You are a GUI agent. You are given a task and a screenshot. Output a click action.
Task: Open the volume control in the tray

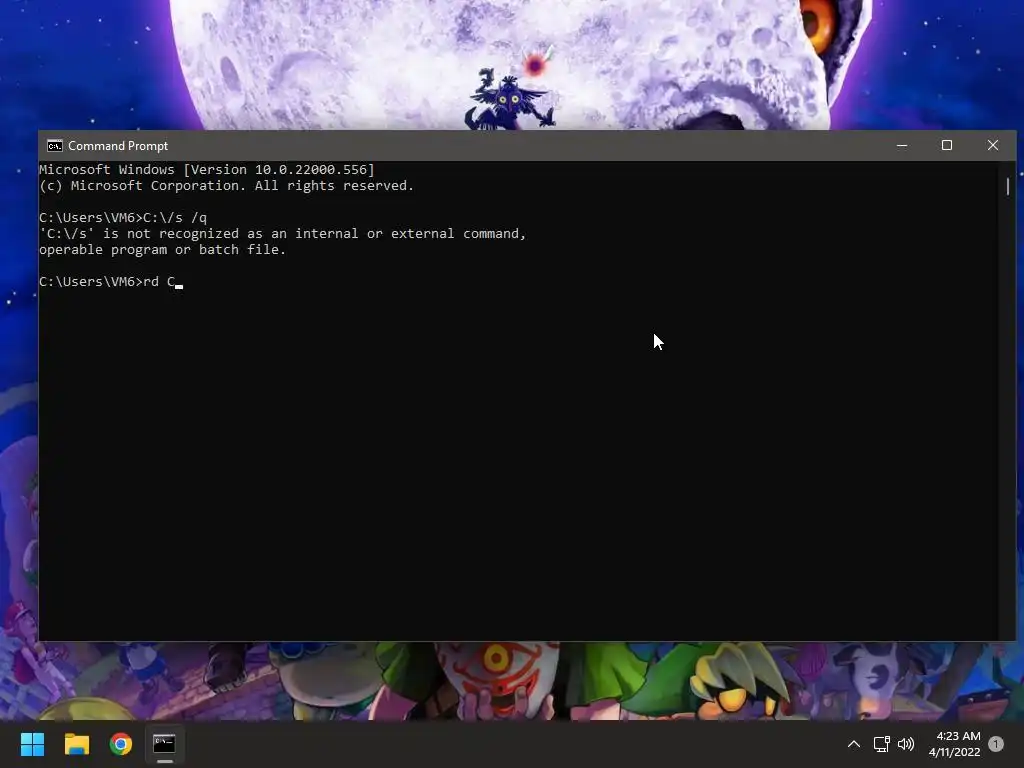point(906,744)
